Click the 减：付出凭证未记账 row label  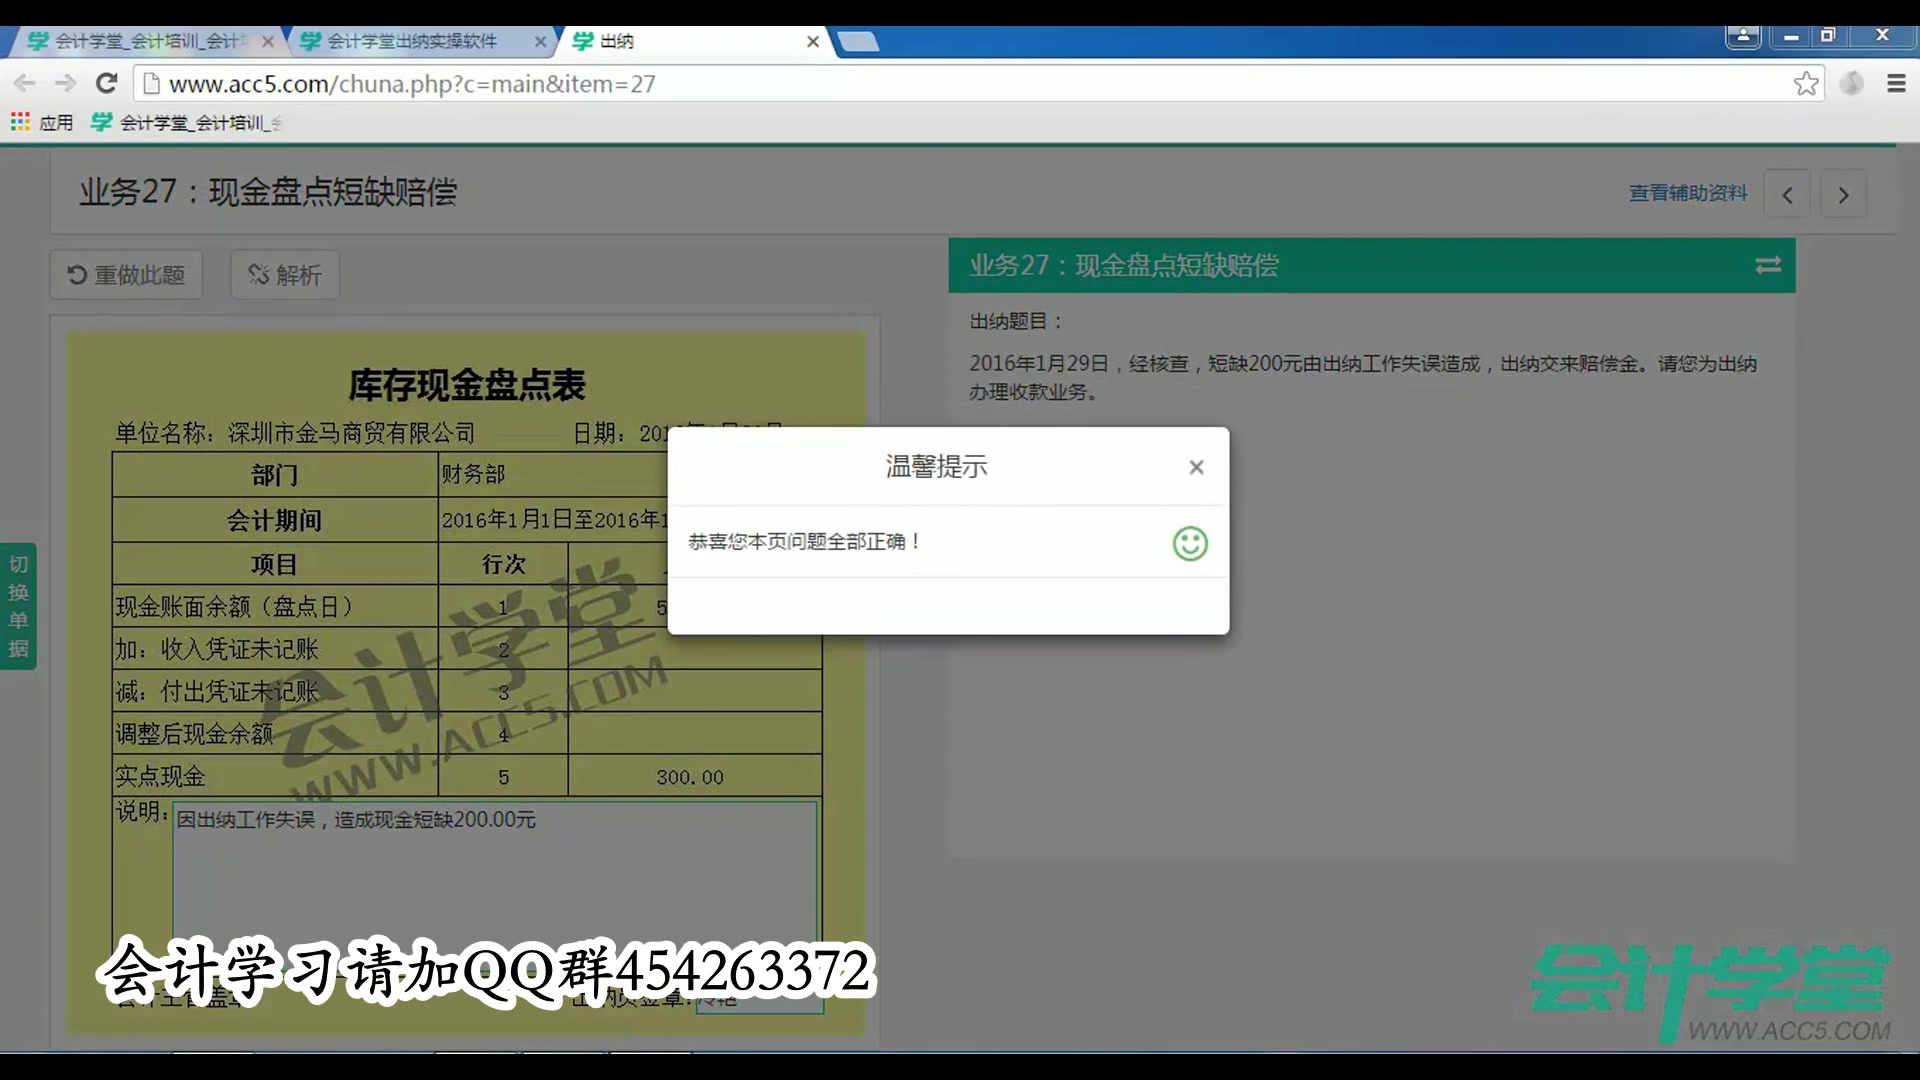217,691
